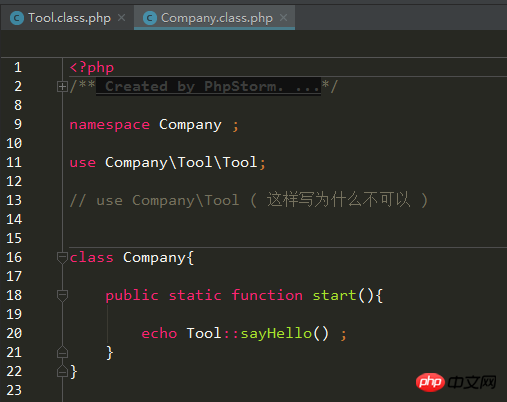Click line number 20 in the gutter
507x402 pixels.
coord(14,333)
